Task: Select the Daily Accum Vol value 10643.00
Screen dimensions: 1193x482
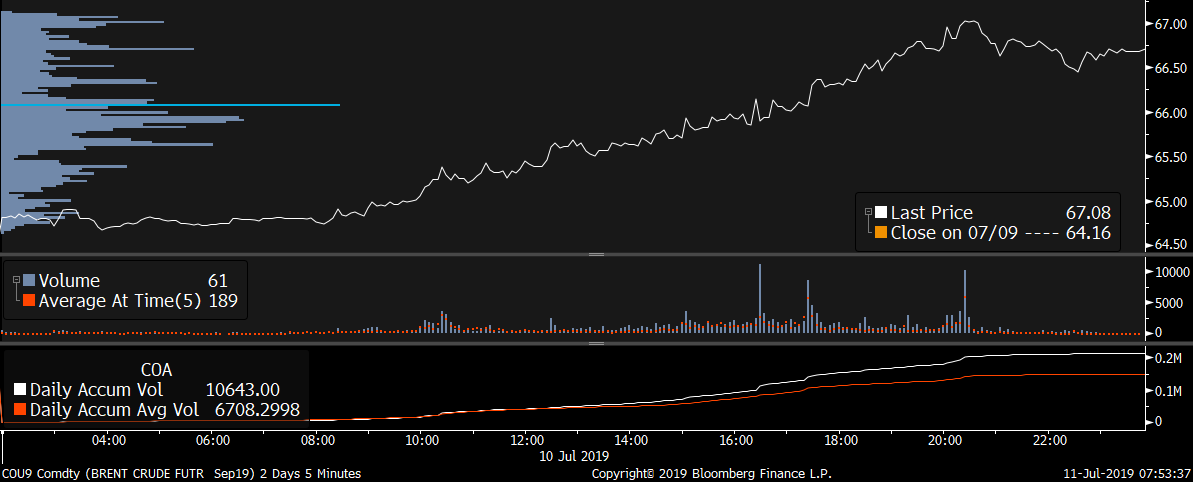Action: click(243, 391)
